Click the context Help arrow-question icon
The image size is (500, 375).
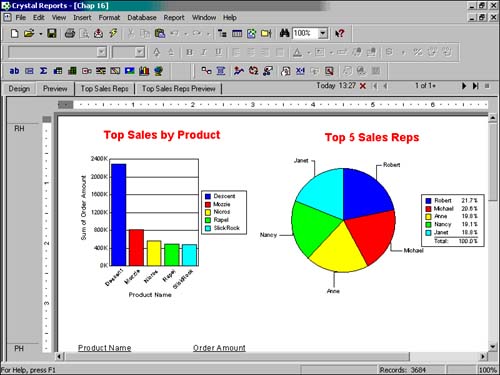(339, 33)
